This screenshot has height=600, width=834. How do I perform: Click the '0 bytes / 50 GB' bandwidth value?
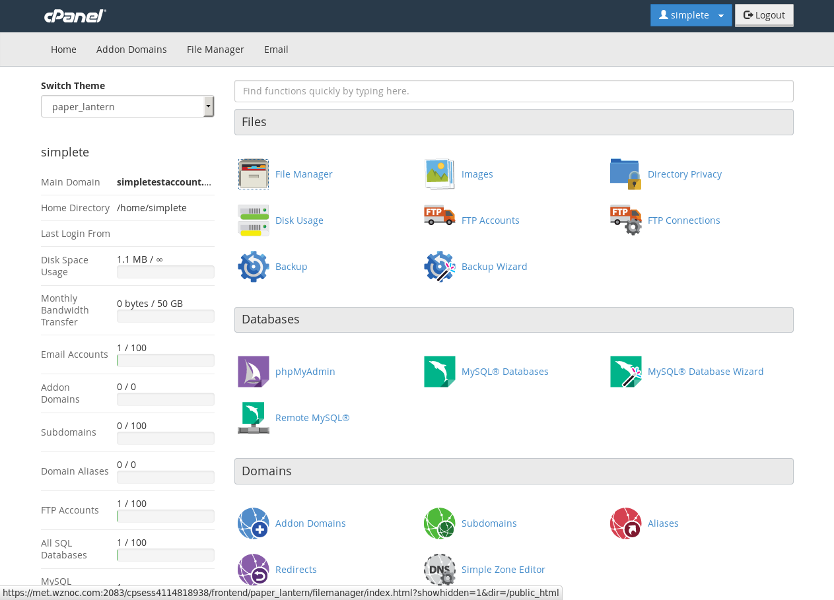pyautogui.click(x=149, y=304)
